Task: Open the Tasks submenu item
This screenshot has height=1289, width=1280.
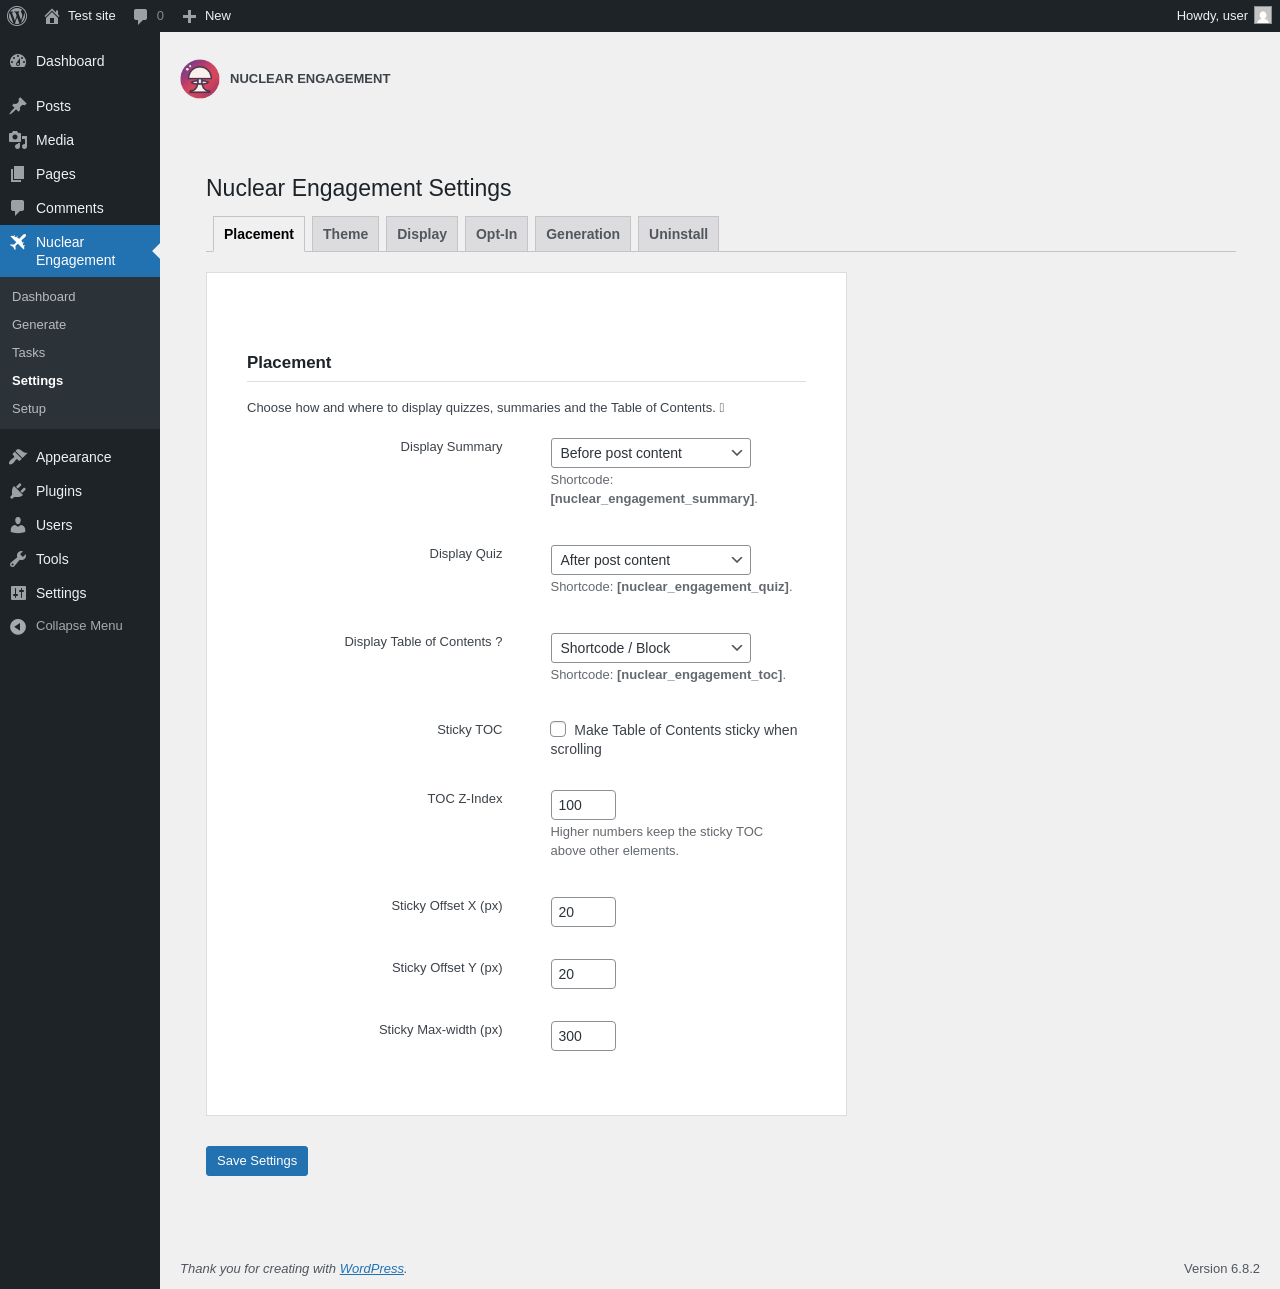Action: [x=80, y=353]
